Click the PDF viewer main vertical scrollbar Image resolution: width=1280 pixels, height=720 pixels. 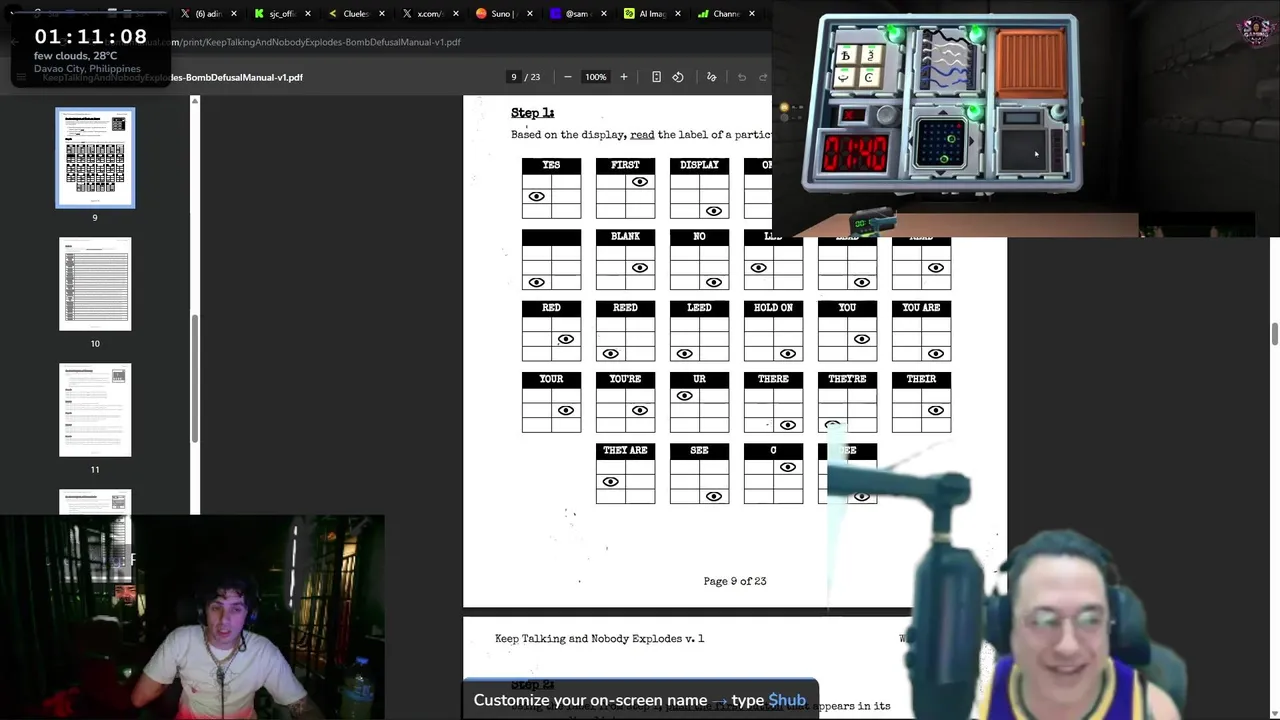point(1275,334)
